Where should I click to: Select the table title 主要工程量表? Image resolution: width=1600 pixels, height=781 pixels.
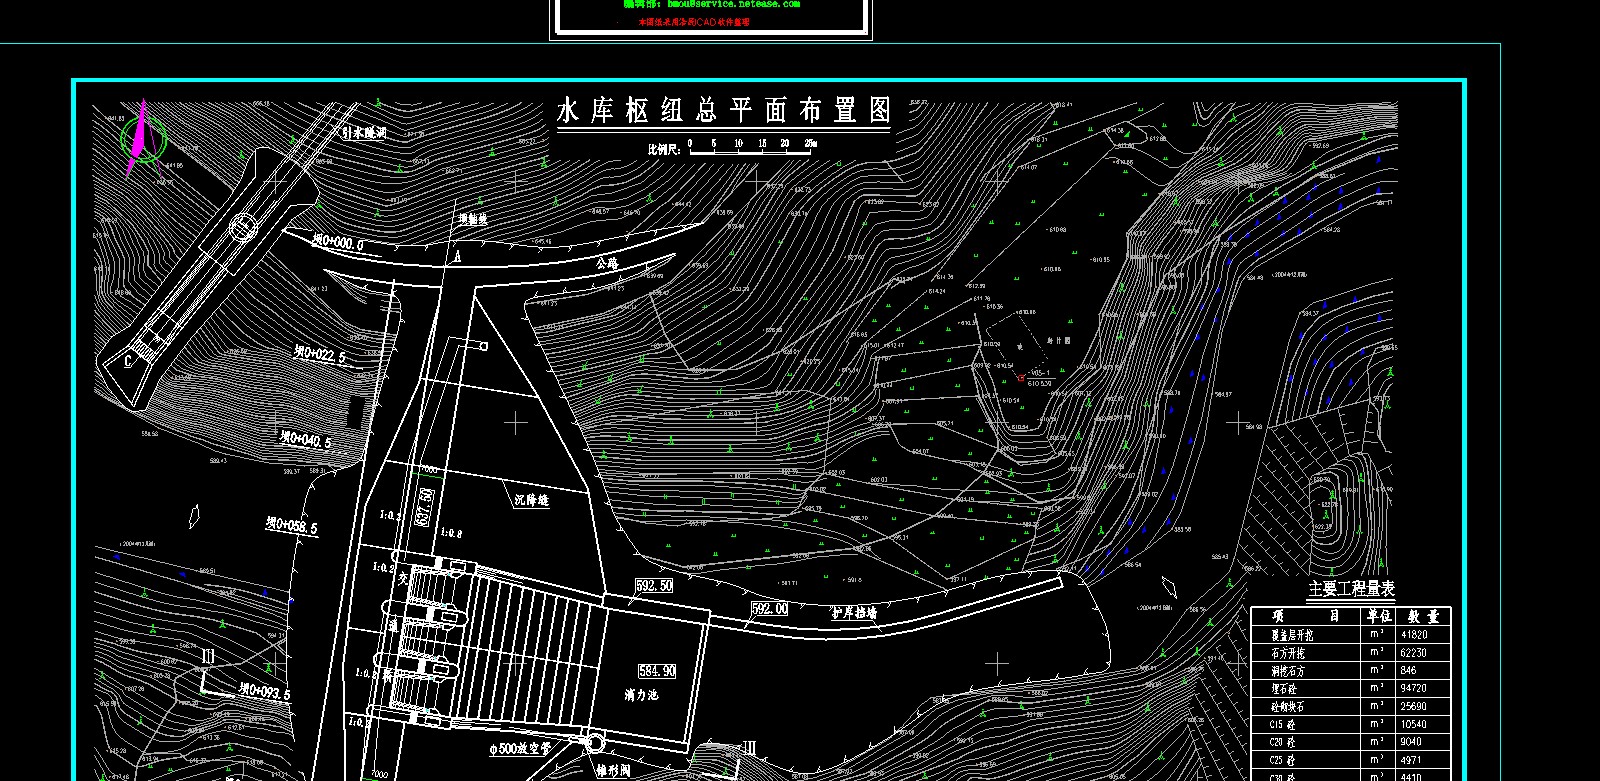tap(1351, 589)
